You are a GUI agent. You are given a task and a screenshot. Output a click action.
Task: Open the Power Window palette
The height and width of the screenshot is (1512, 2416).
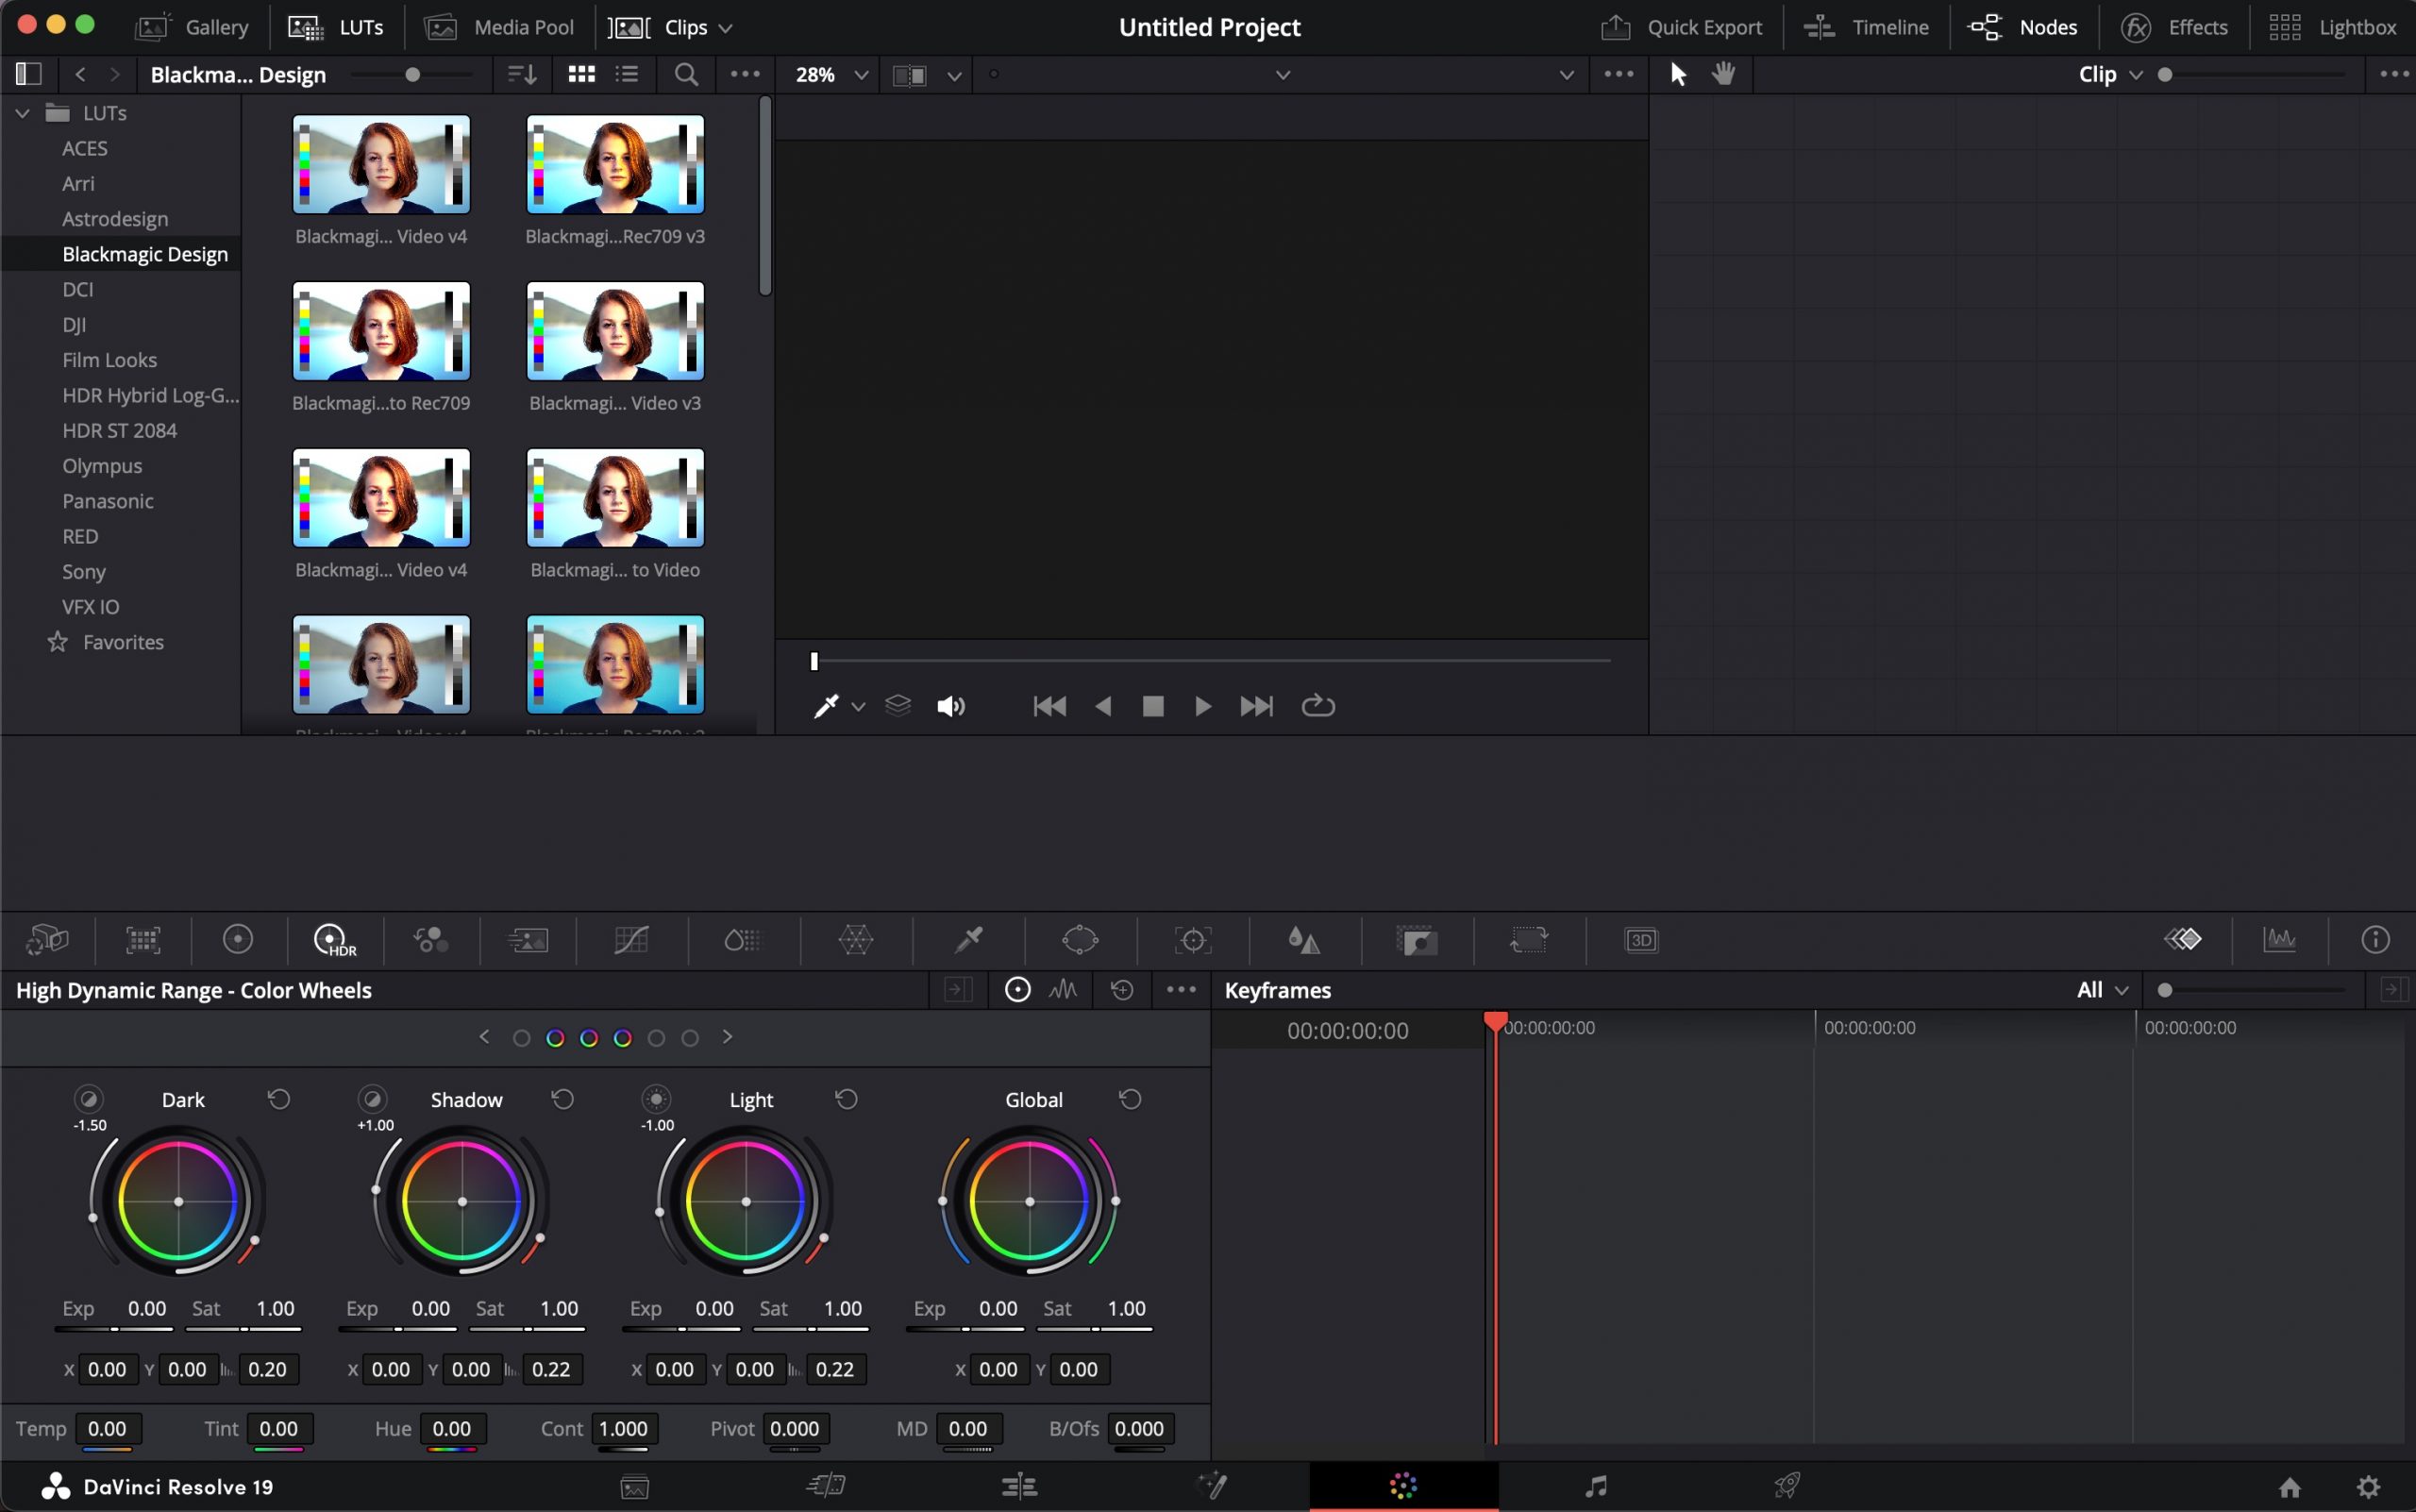pyautogui.click(x=1080, y=940)
